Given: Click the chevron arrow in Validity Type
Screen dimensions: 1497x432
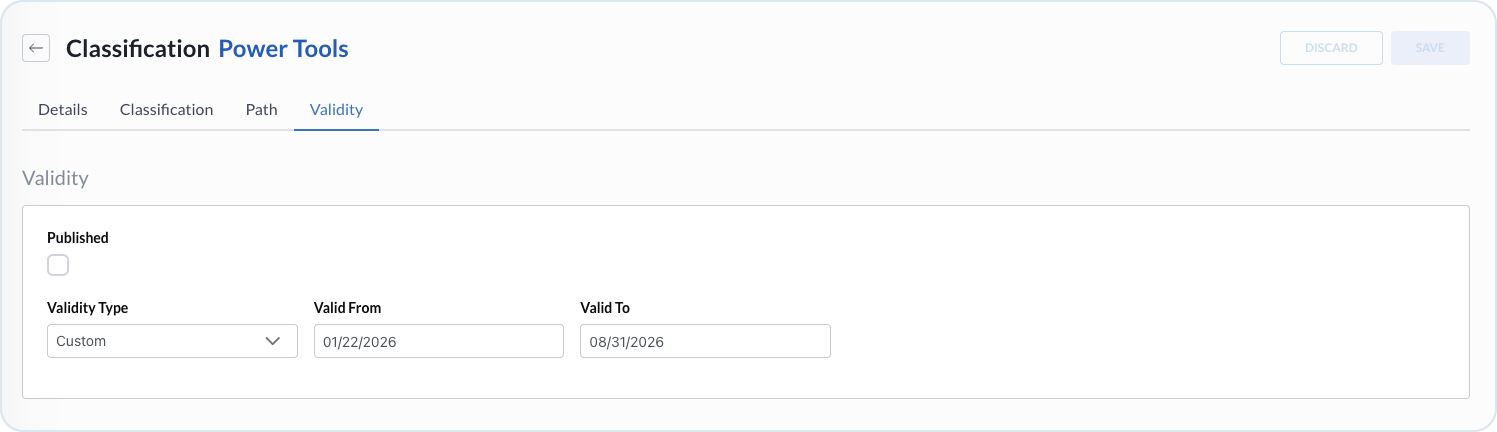Looking at the screenshot, I should pyautogui.click(x=273, y=341).
